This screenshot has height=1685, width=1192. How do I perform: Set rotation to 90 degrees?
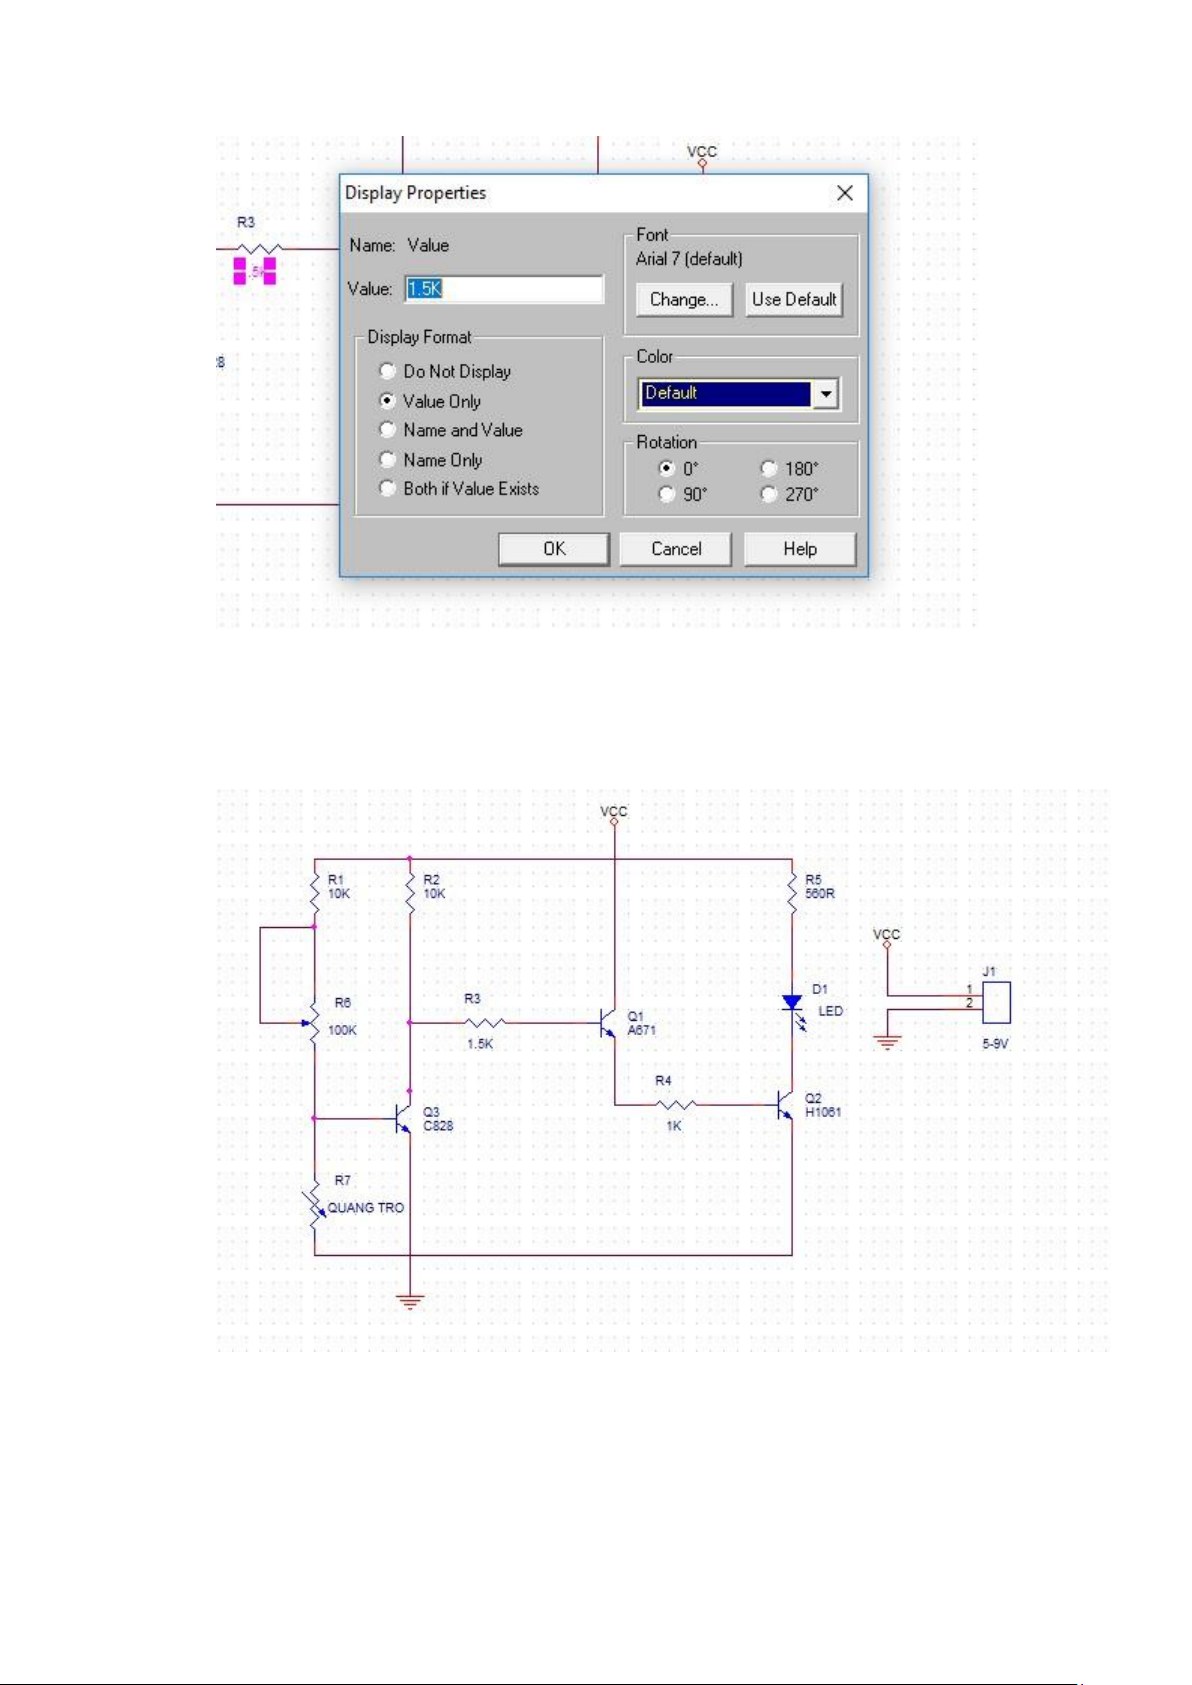[667, 494]
